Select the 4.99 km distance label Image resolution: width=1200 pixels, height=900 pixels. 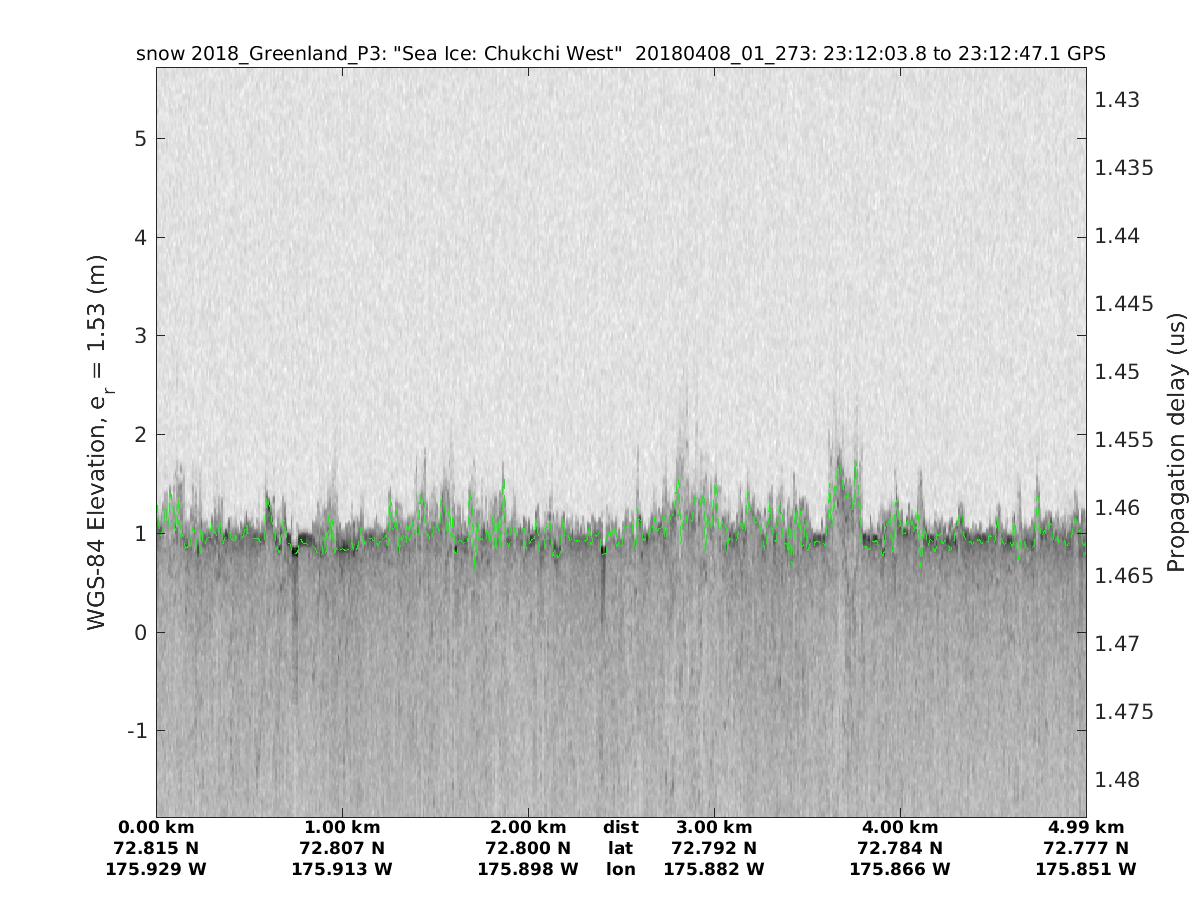point(1086,828)
